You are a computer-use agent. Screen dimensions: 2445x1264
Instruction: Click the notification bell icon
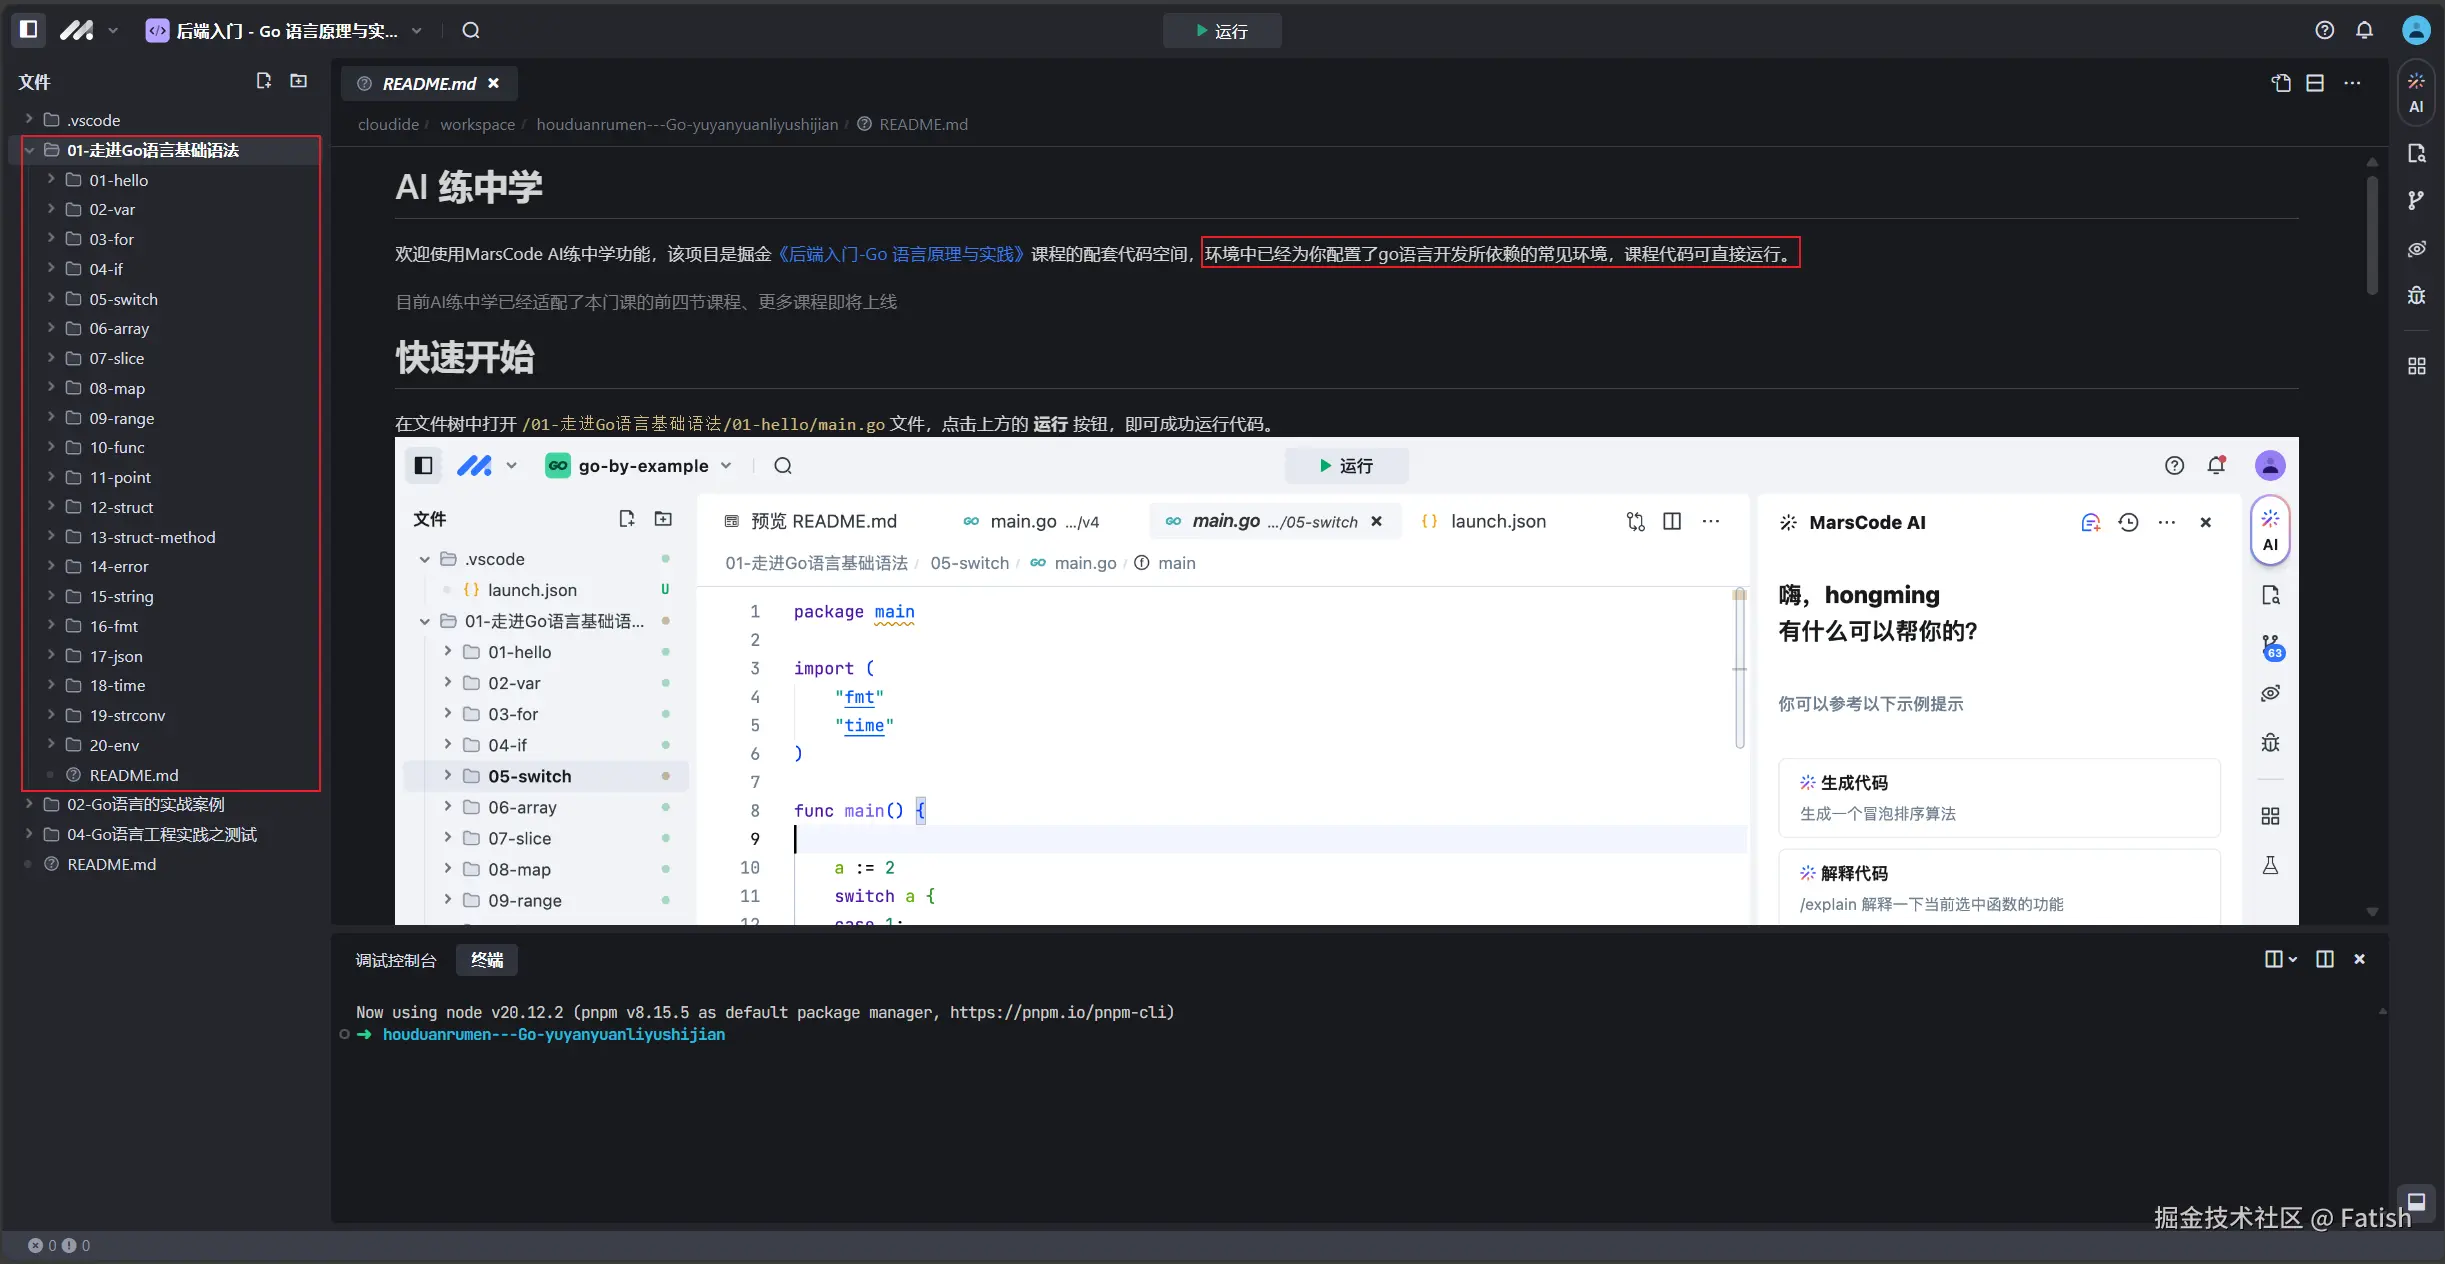pyautogui.click(x=2364, y=31)
